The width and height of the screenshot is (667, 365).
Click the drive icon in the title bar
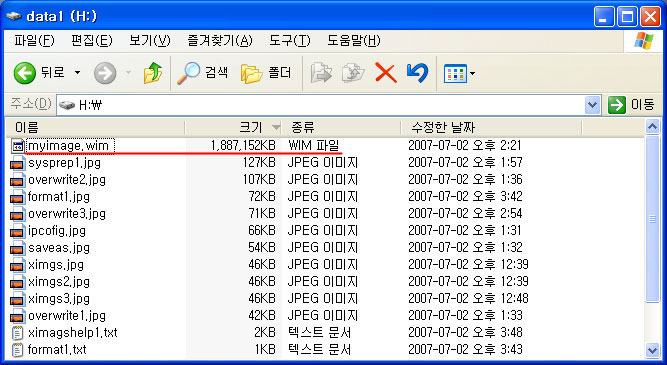(14, 17)
